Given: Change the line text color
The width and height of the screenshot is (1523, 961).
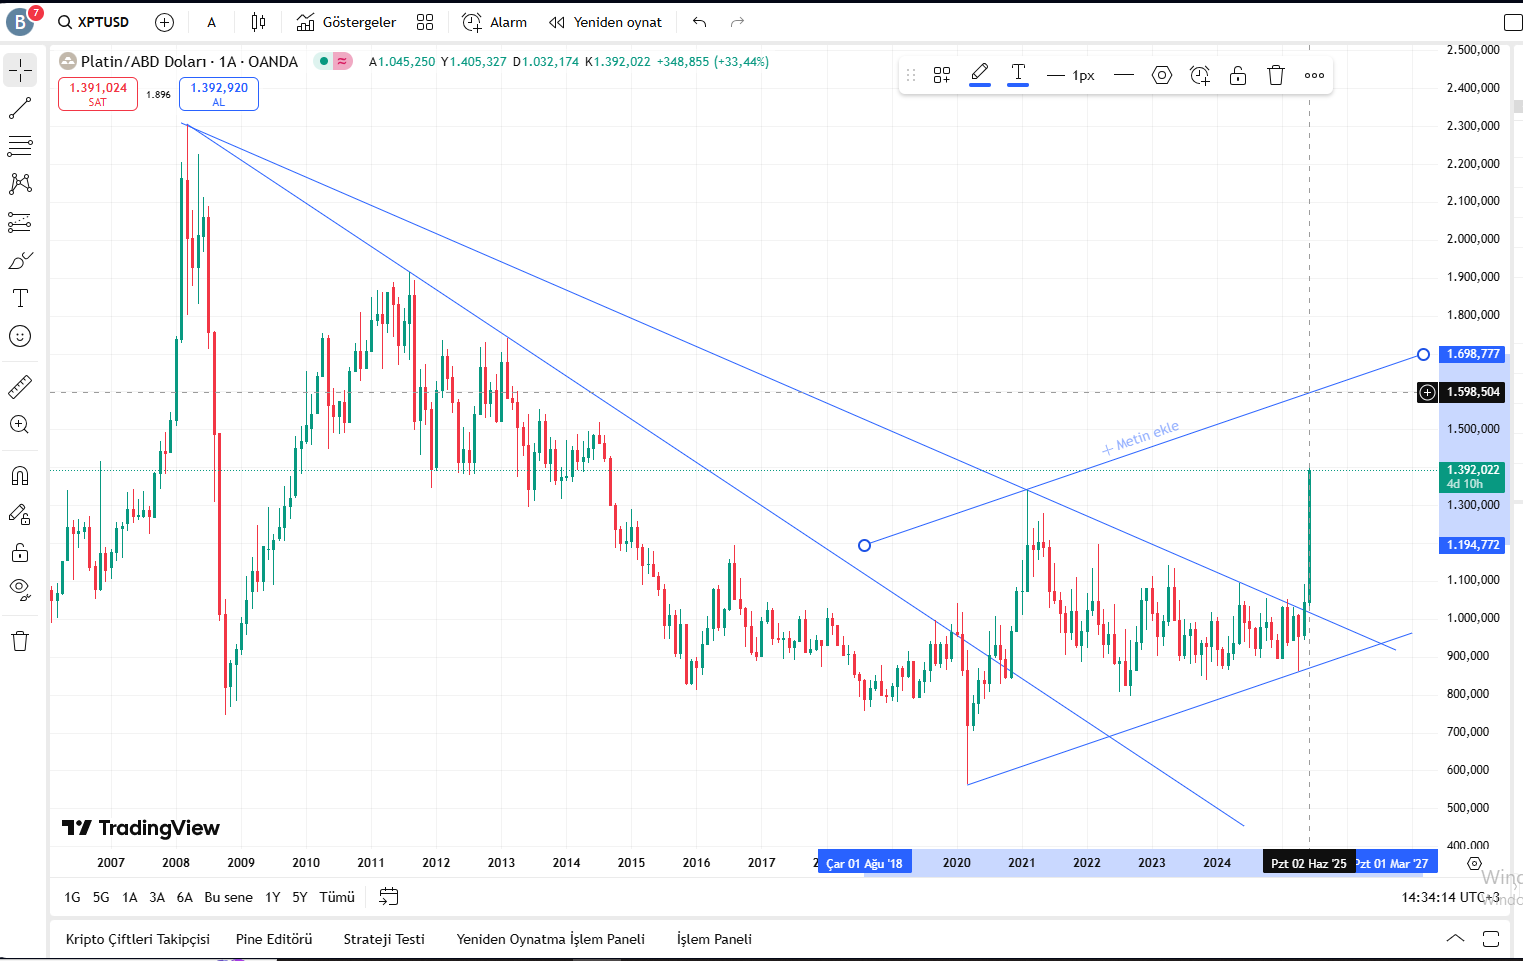Looking at the screenshot, I should tap(1018, 75).
